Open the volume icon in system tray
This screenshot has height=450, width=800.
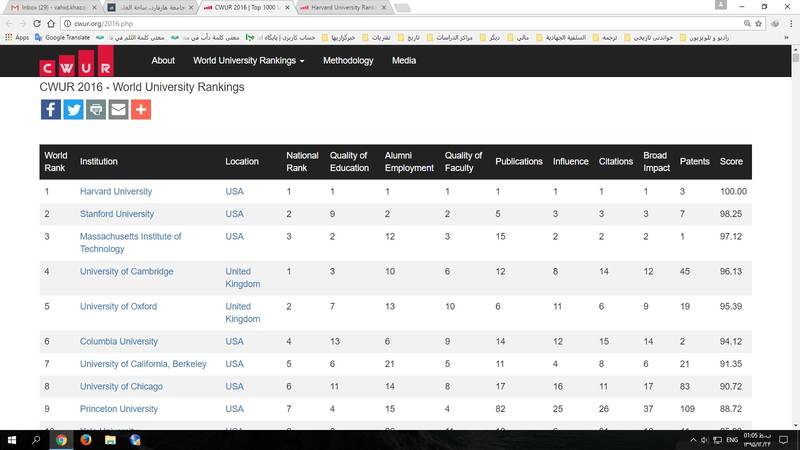point(705,440)
